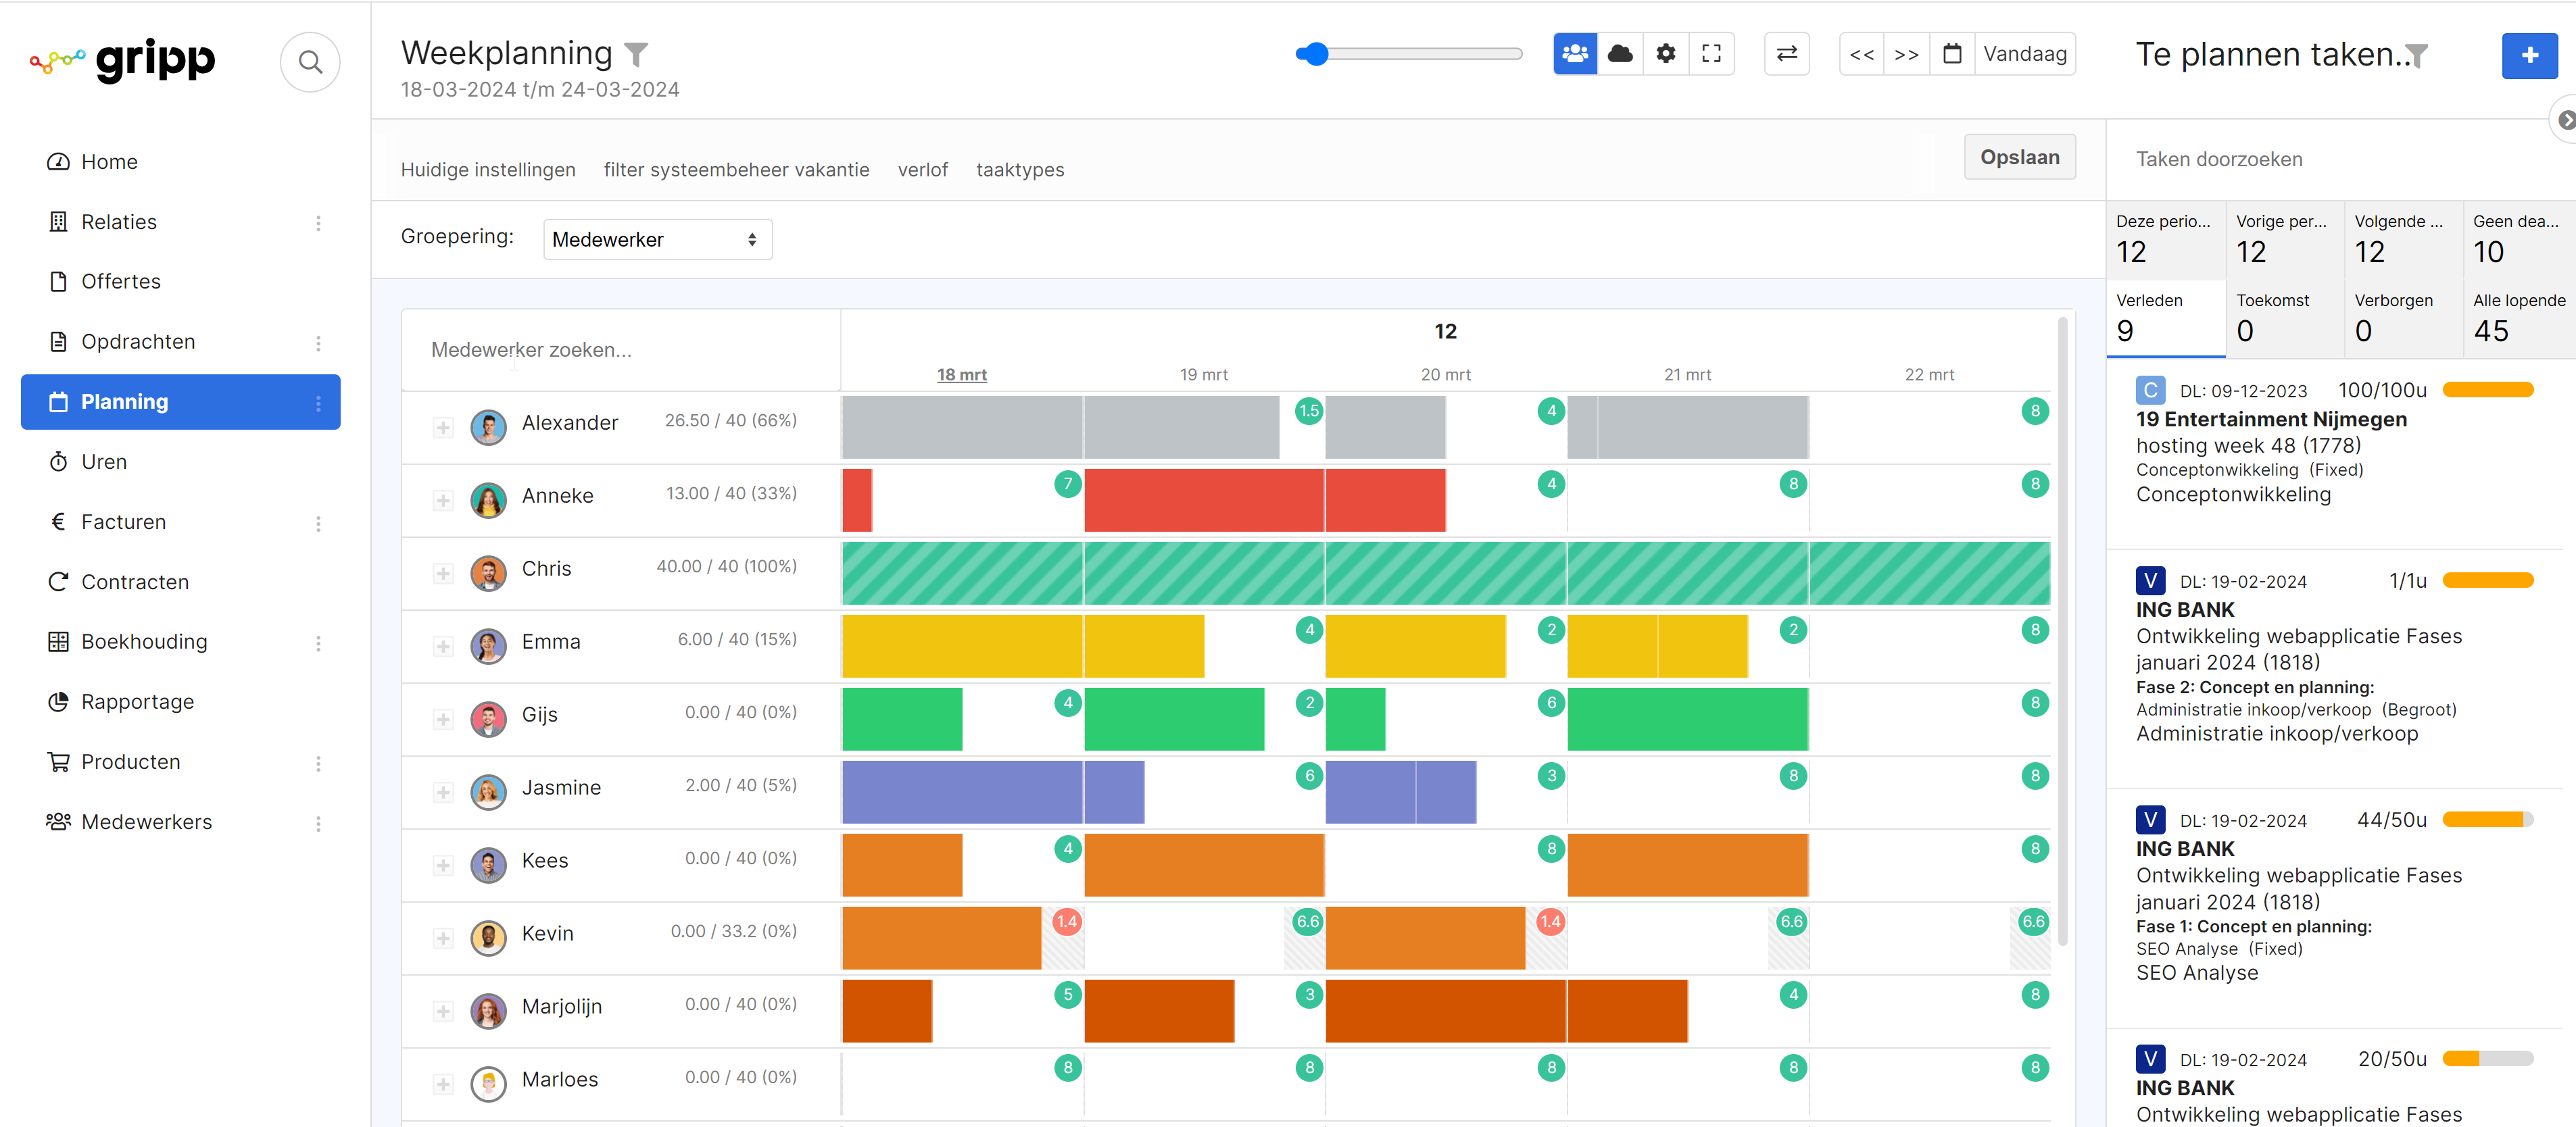Click the 18 mrt date header
The width and height of the screenshot is (2576, 1127).
click(x=961, y=375)
